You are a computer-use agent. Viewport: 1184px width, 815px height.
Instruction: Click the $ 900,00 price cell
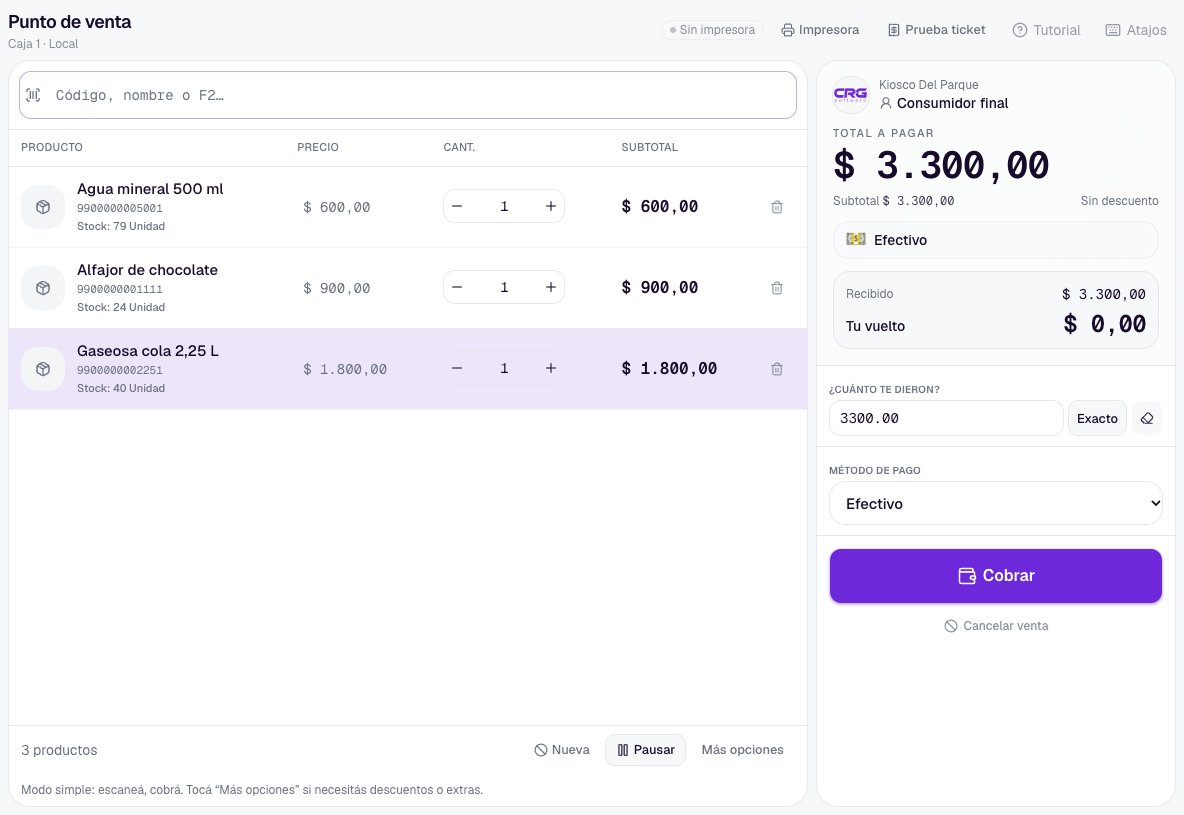point(337,288)
